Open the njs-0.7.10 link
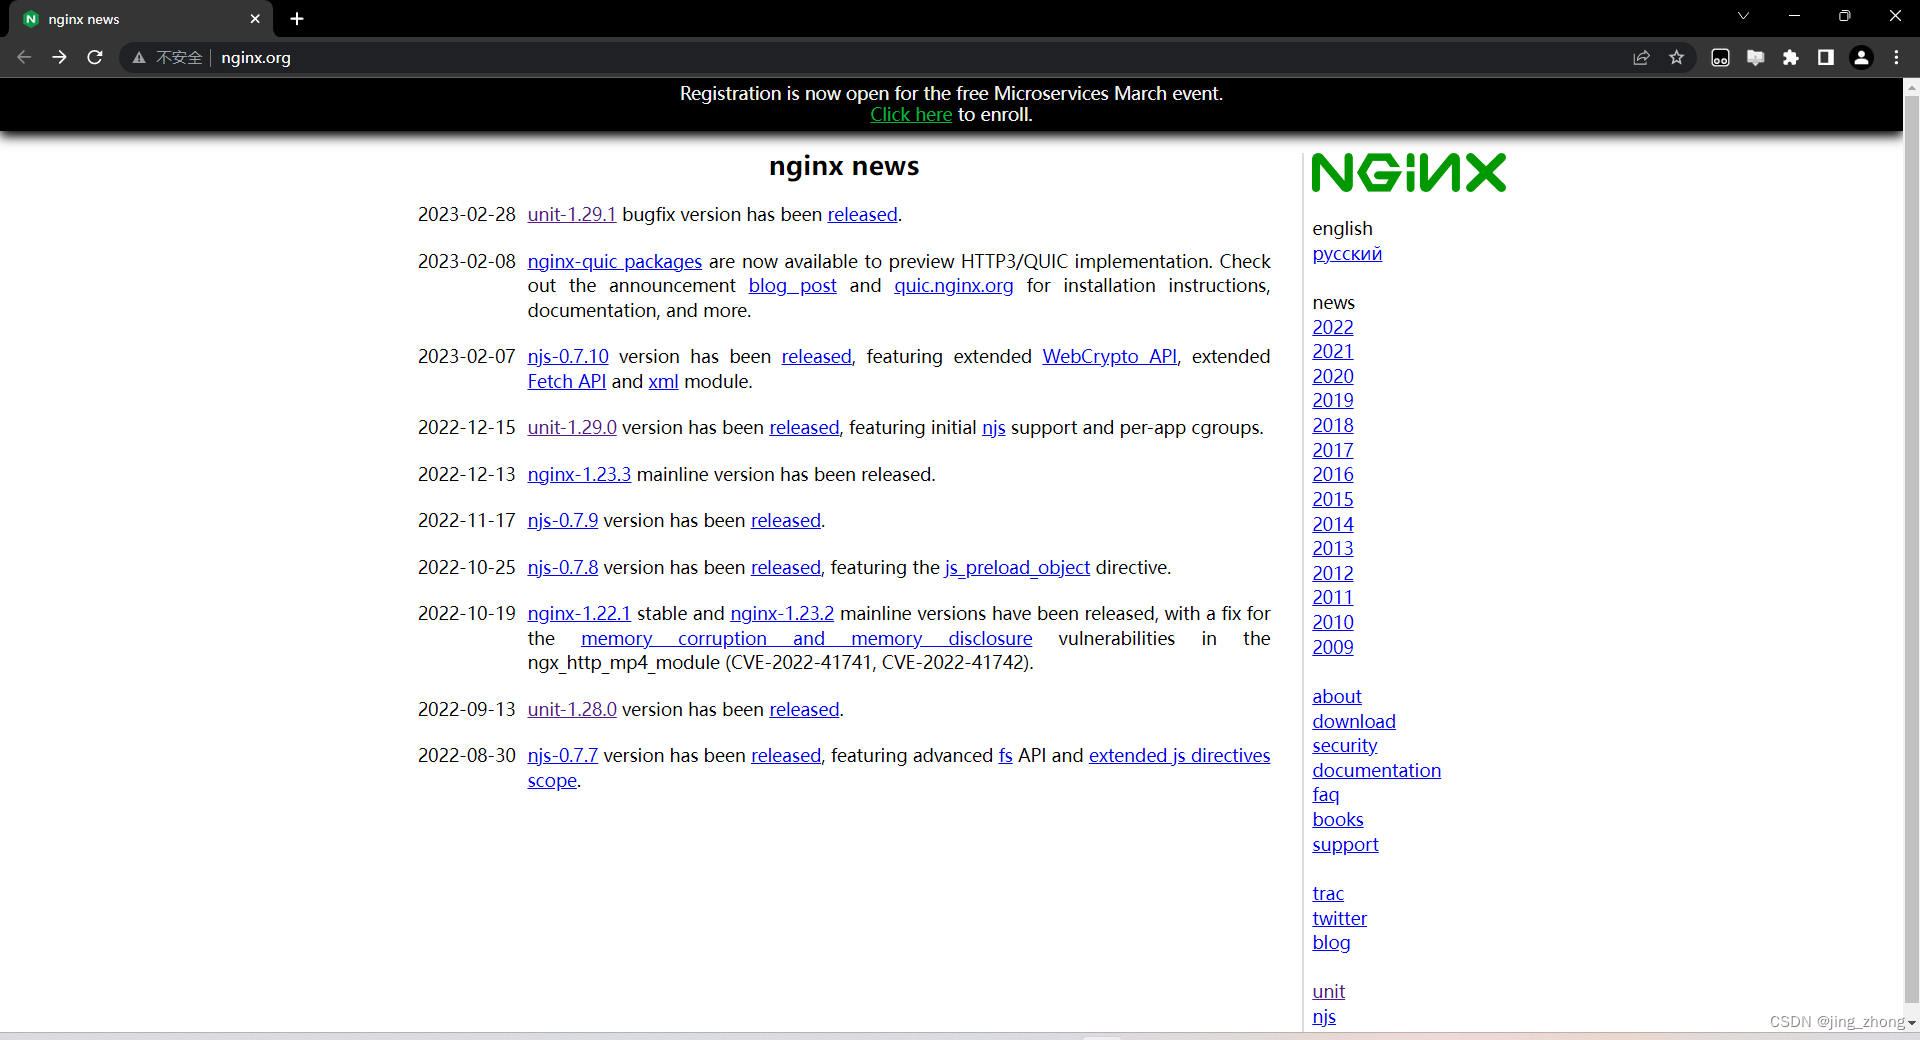 tap(568, 357)
